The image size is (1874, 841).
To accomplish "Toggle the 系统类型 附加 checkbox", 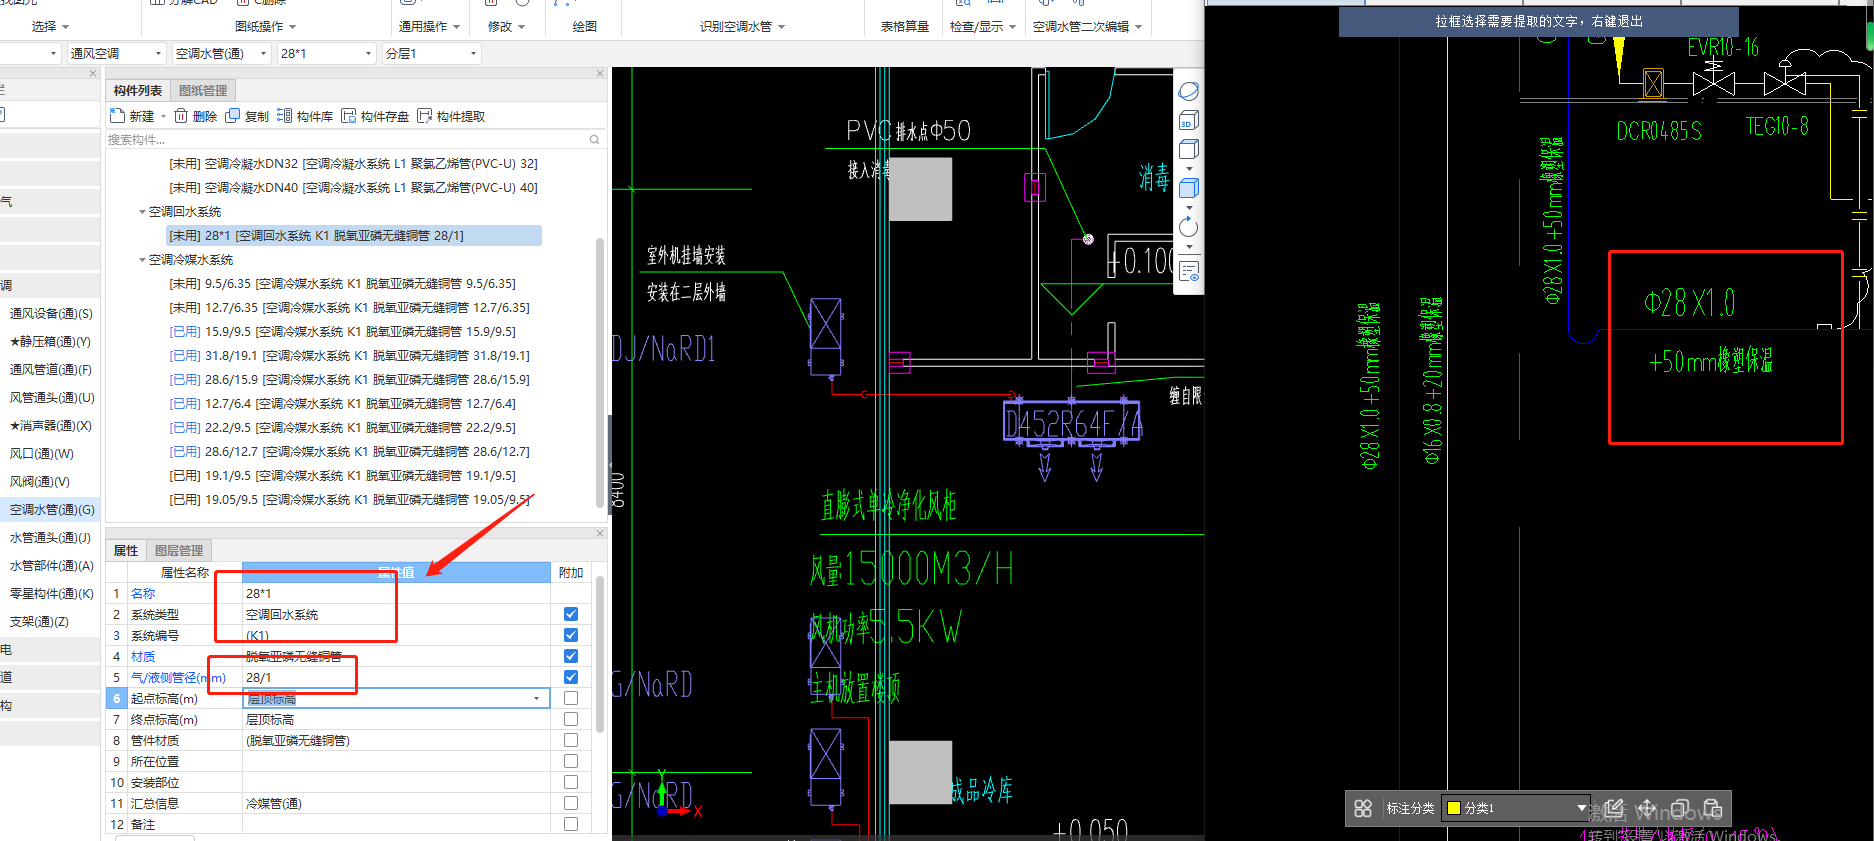I will (571, 614).
